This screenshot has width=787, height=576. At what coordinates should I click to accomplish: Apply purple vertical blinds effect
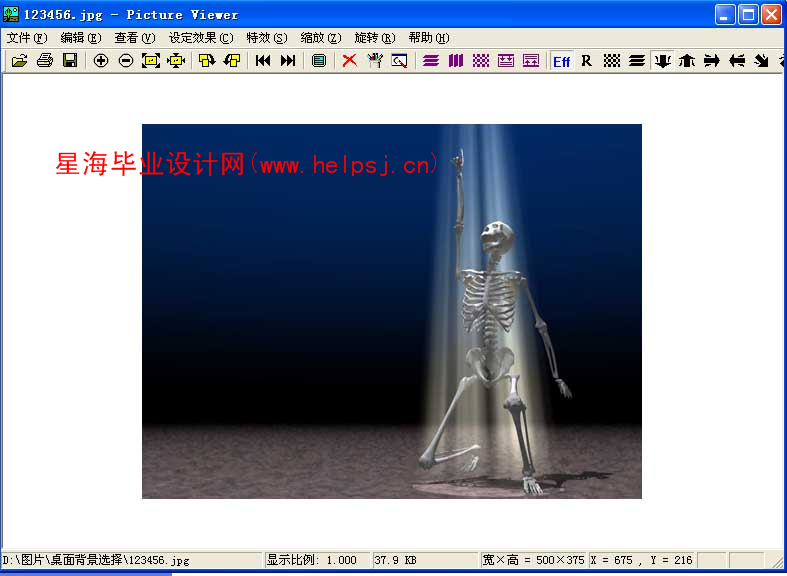(456, 61)
